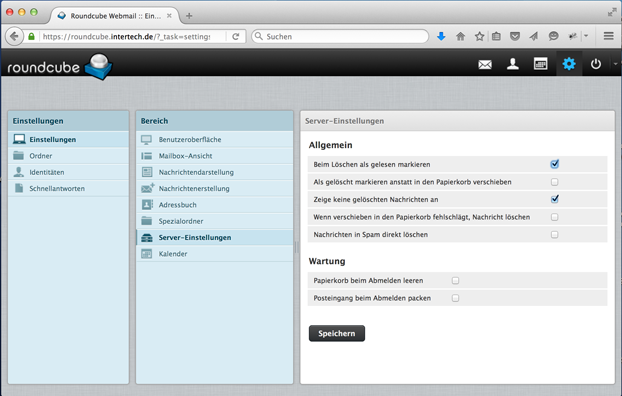Open Mailbox-Ansicht preferences
The width and height of the screenshot is (622, 396).
tap(215, 156)
